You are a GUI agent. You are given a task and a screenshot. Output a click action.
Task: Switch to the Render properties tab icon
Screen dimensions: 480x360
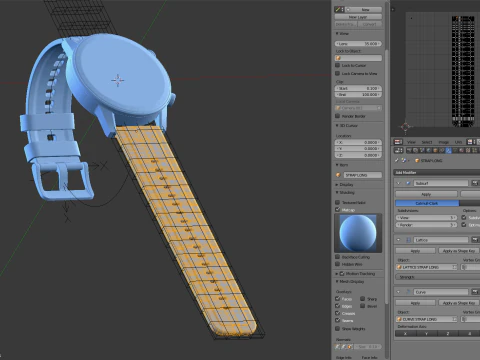(409, 151)
